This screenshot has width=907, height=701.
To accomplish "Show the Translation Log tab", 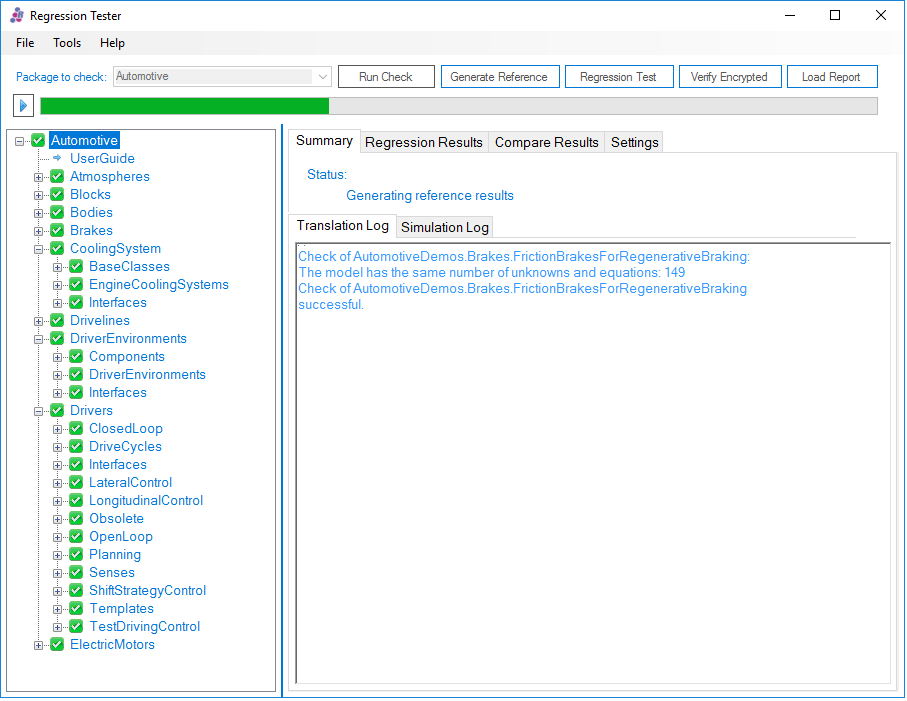I will pyautogui.click(x=342, y=226).
